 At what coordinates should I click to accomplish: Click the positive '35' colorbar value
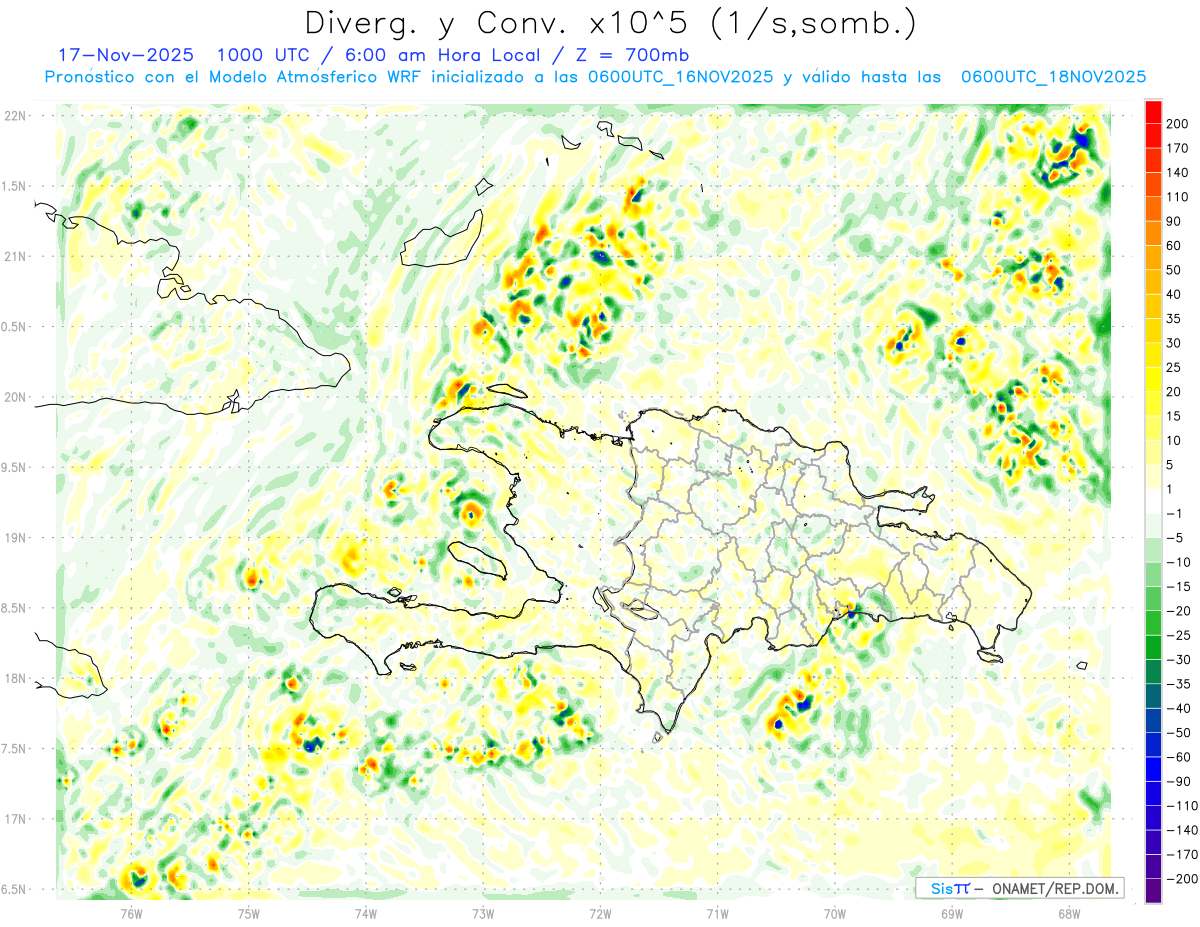1174,318
